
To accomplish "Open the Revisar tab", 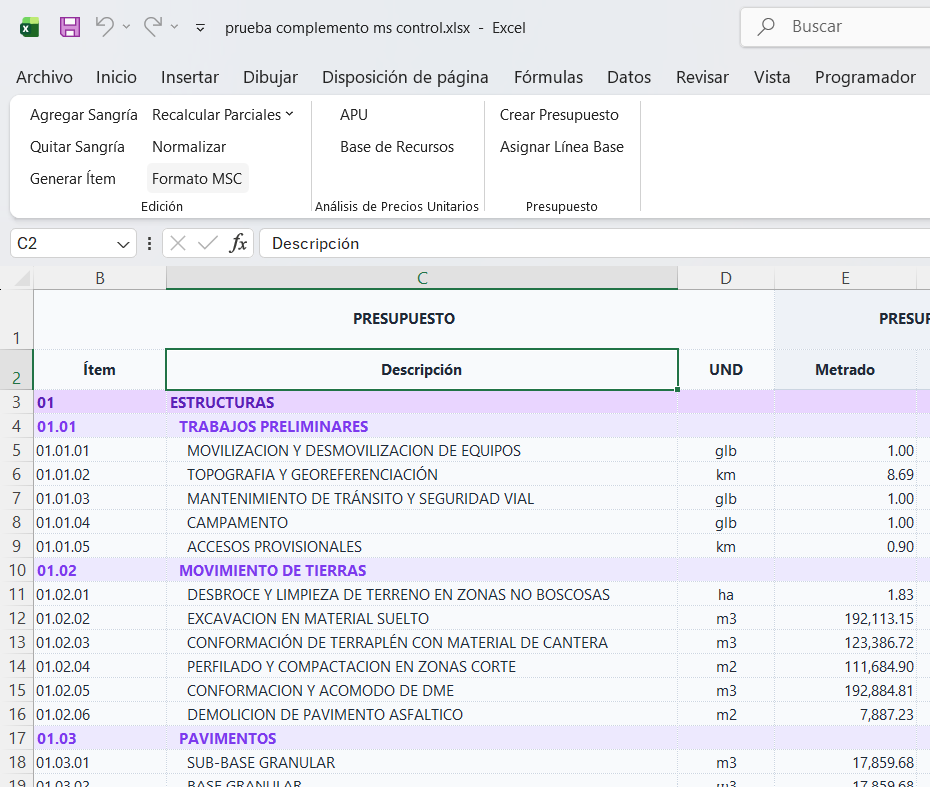I will (x=702, y=77).
